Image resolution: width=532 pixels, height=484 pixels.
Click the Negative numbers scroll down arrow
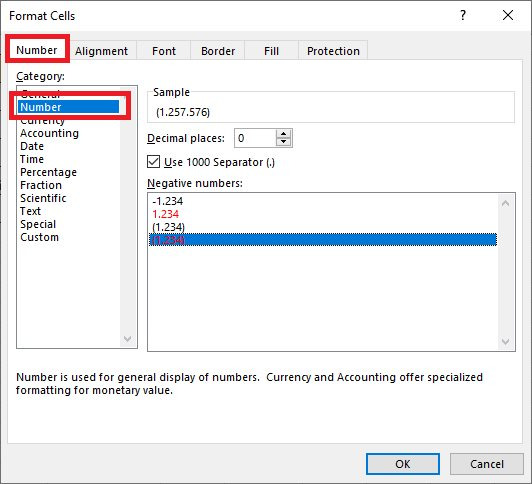click(506, 341)
